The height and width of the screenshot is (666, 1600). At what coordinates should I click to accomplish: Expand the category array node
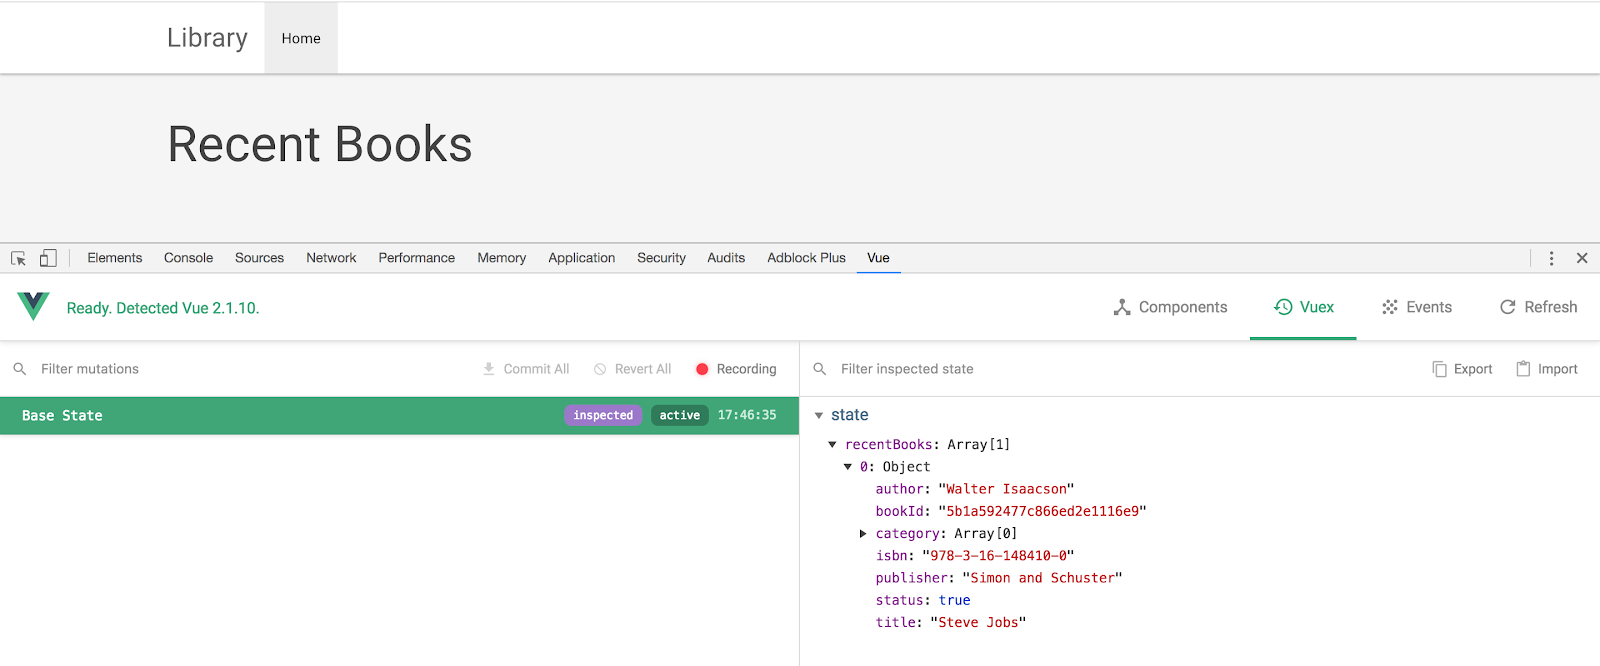863,534
